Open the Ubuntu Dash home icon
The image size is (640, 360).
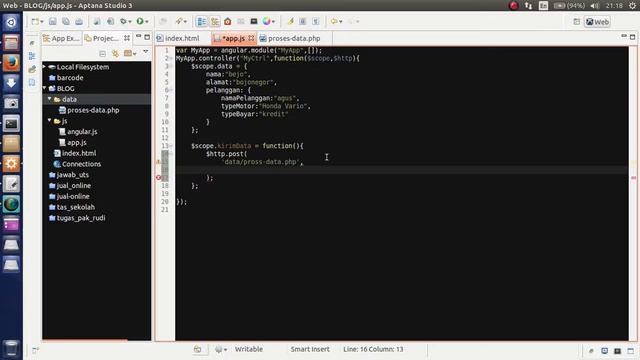[11, 22]
